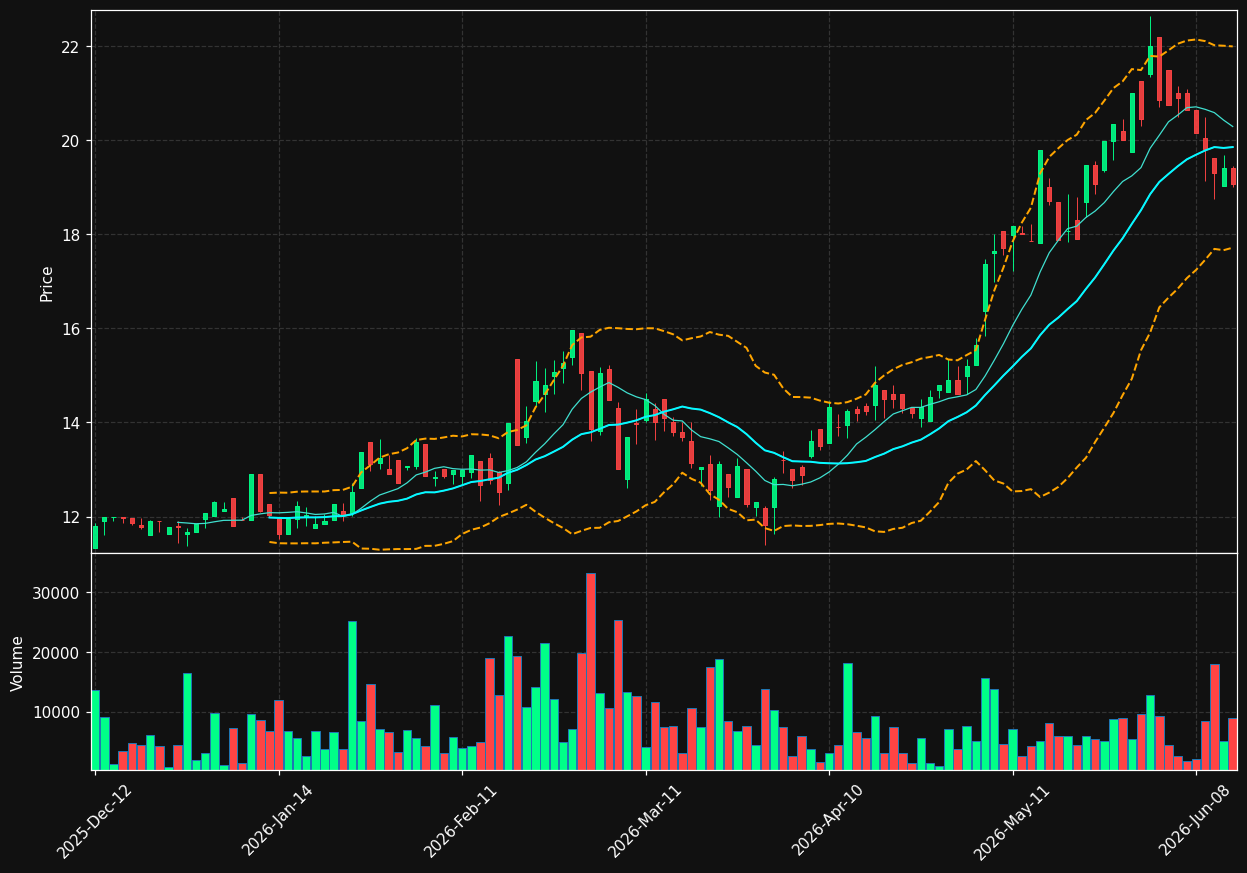Click the 2026-Apr-10 date label

coord(829,820)
